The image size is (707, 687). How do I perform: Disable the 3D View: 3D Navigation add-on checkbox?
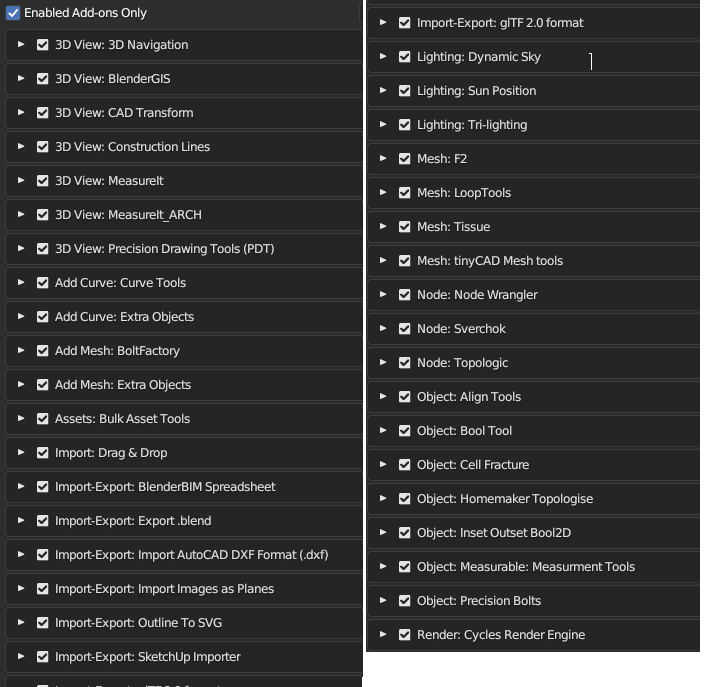tap(42, 45)
